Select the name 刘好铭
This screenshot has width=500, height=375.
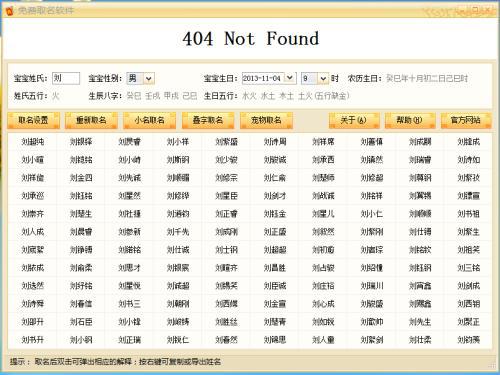(81, 286)
